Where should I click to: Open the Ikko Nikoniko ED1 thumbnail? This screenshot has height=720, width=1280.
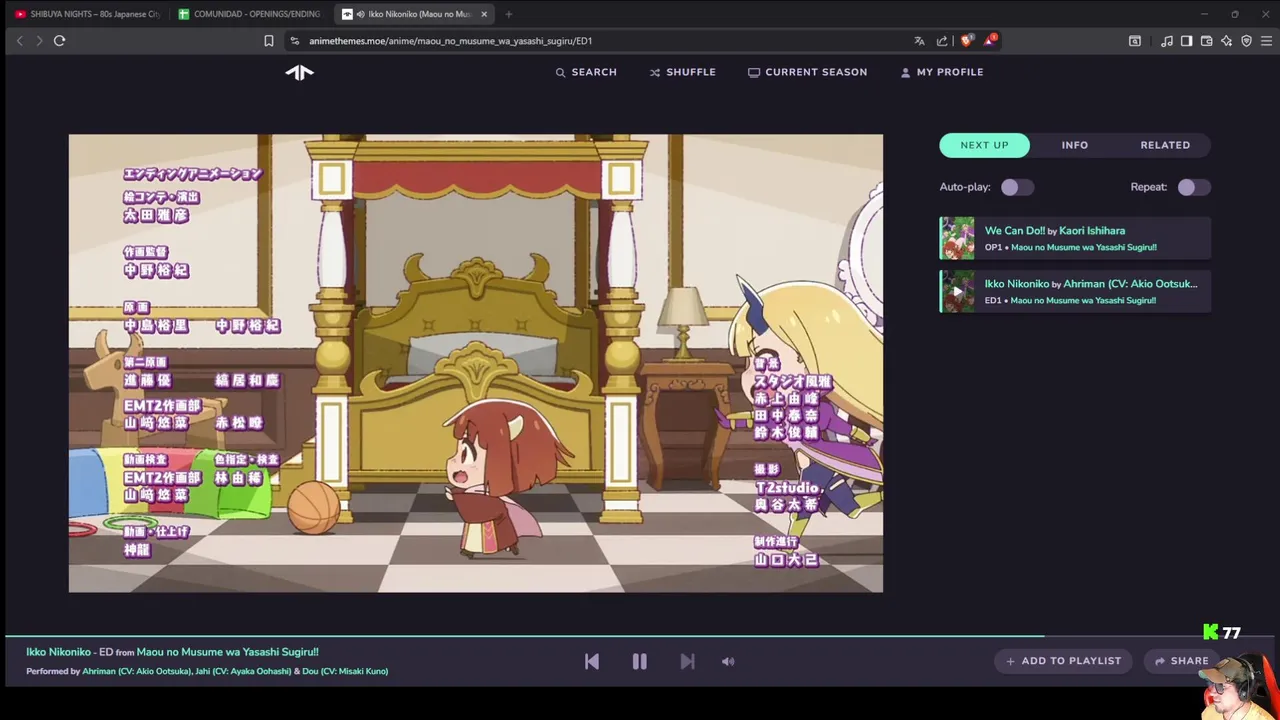957,292
